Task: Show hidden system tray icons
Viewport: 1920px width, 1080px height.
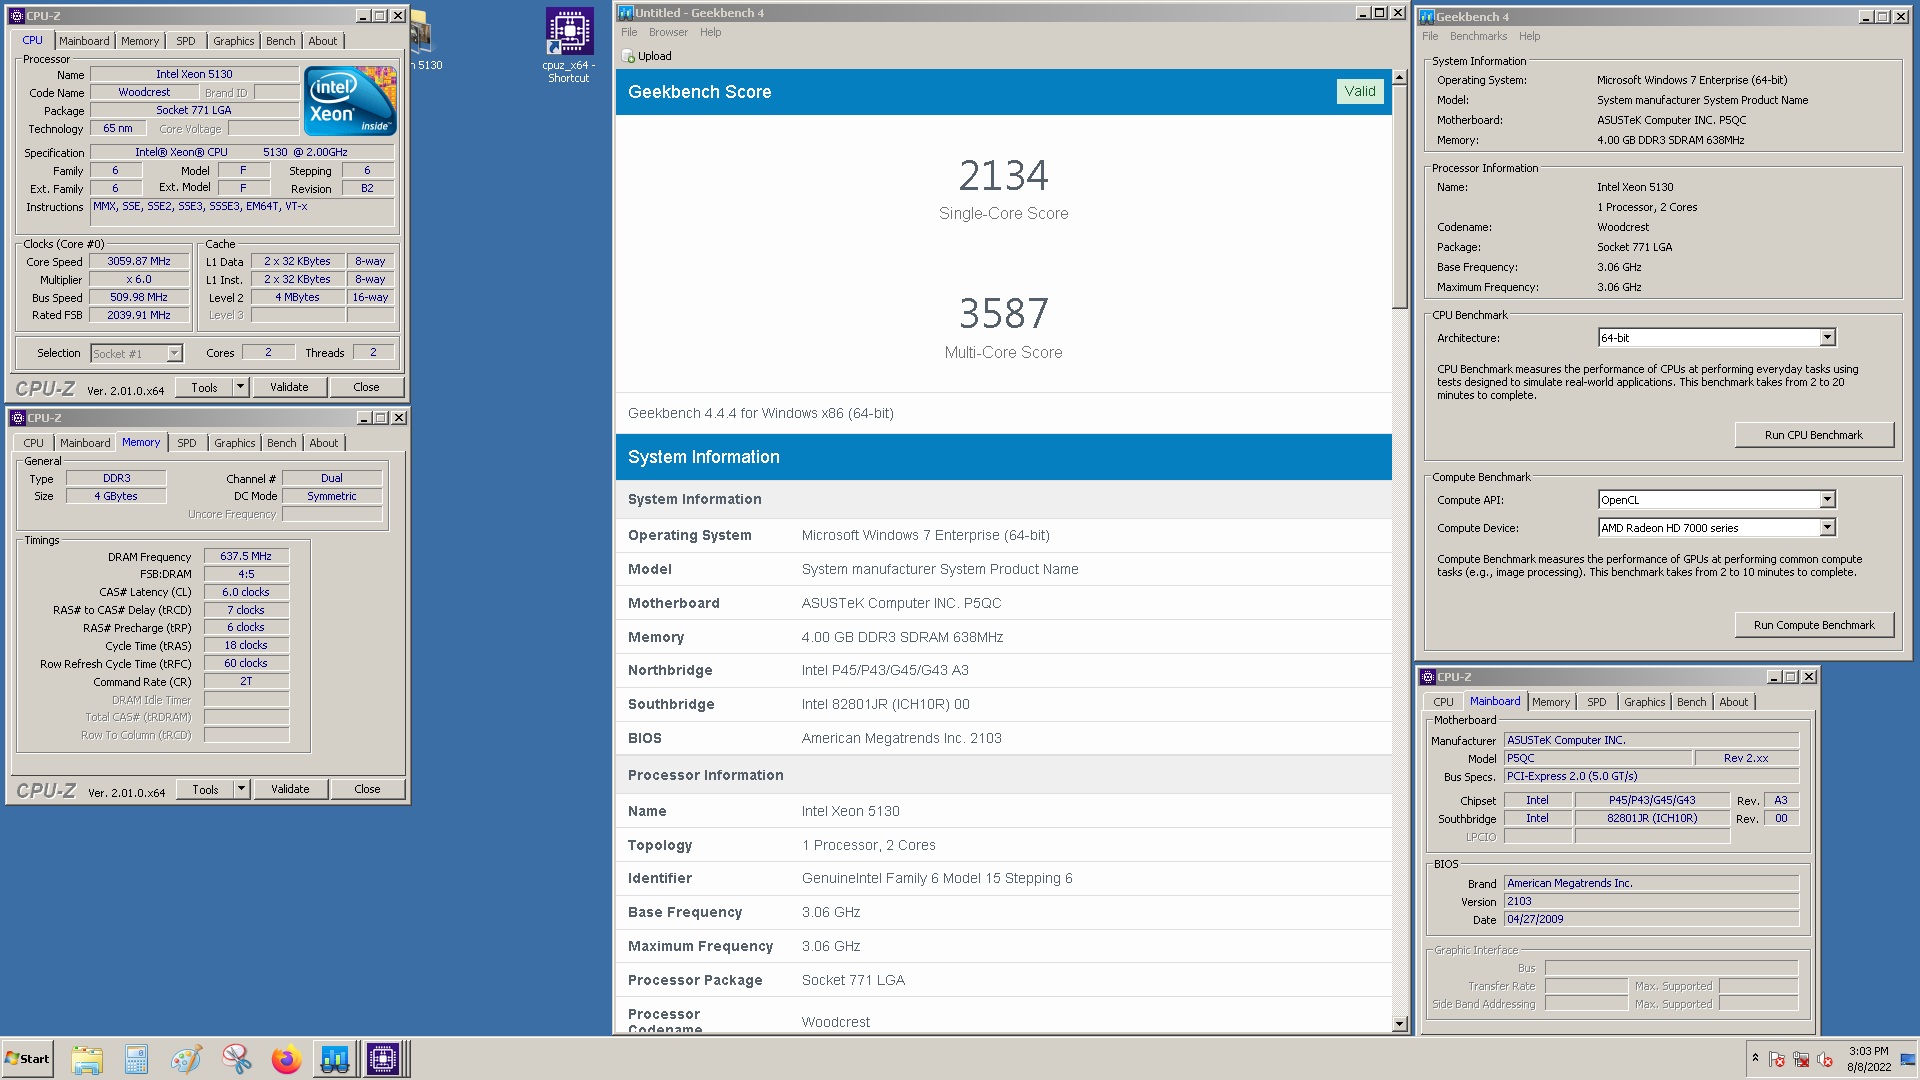Action: [x=1755, y=1058]
